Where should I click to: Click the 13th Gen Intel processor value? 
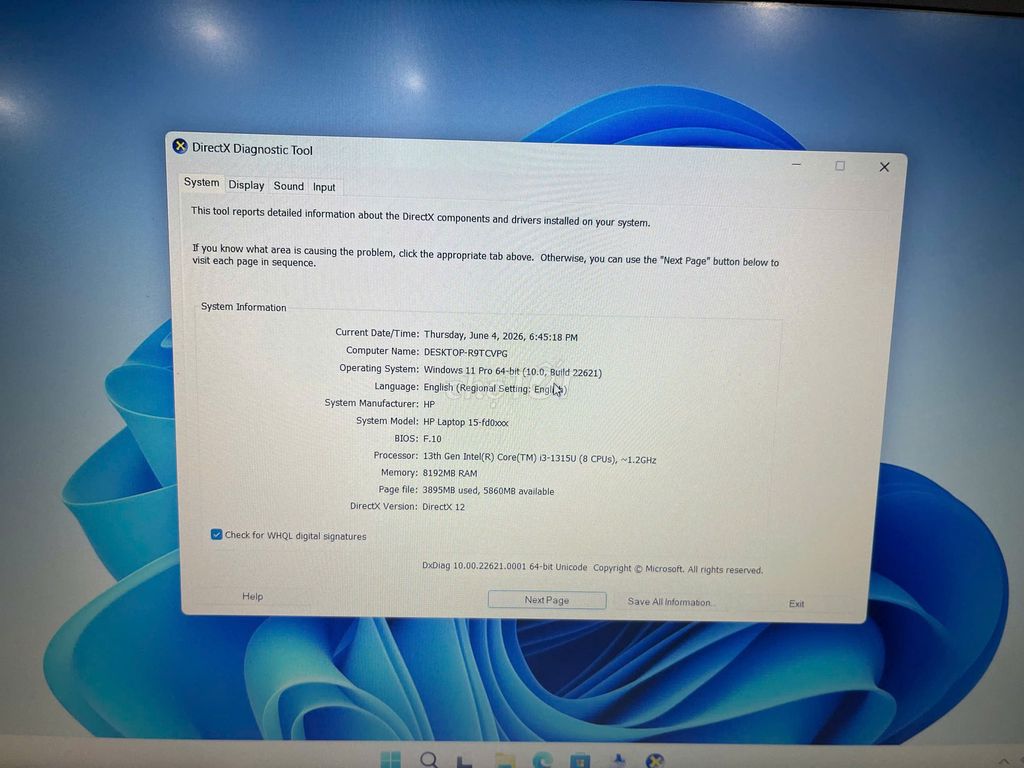(x=539, y=458)
